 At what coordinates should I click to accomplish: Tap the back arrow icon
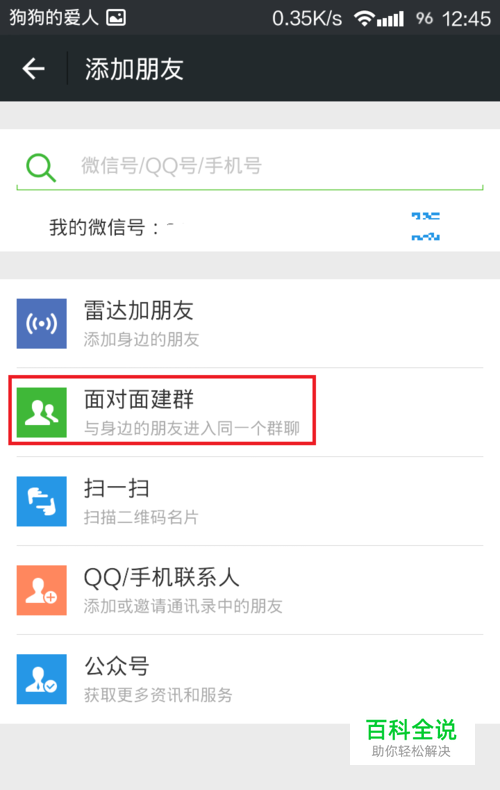point(34,69)
